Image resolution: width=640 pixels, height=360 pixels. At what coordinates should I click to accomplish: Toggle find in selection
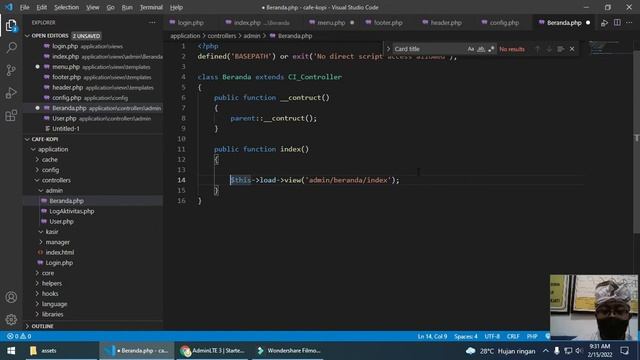(560, 49)
